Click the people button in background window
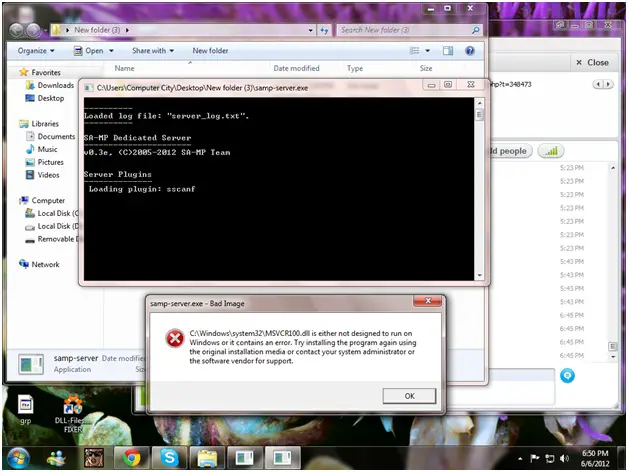Image resolution: width=628 pixels, height=472 pixels. [x=511, y=151]
